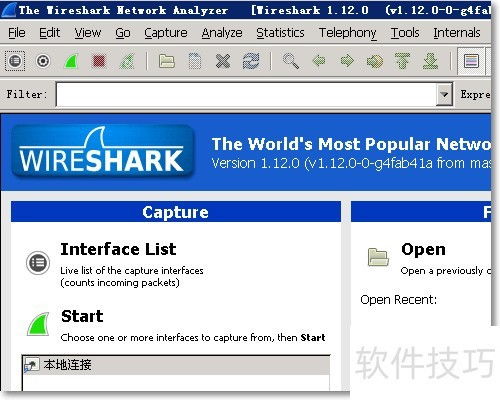Open the Analyze menu

tap(222, 33)
